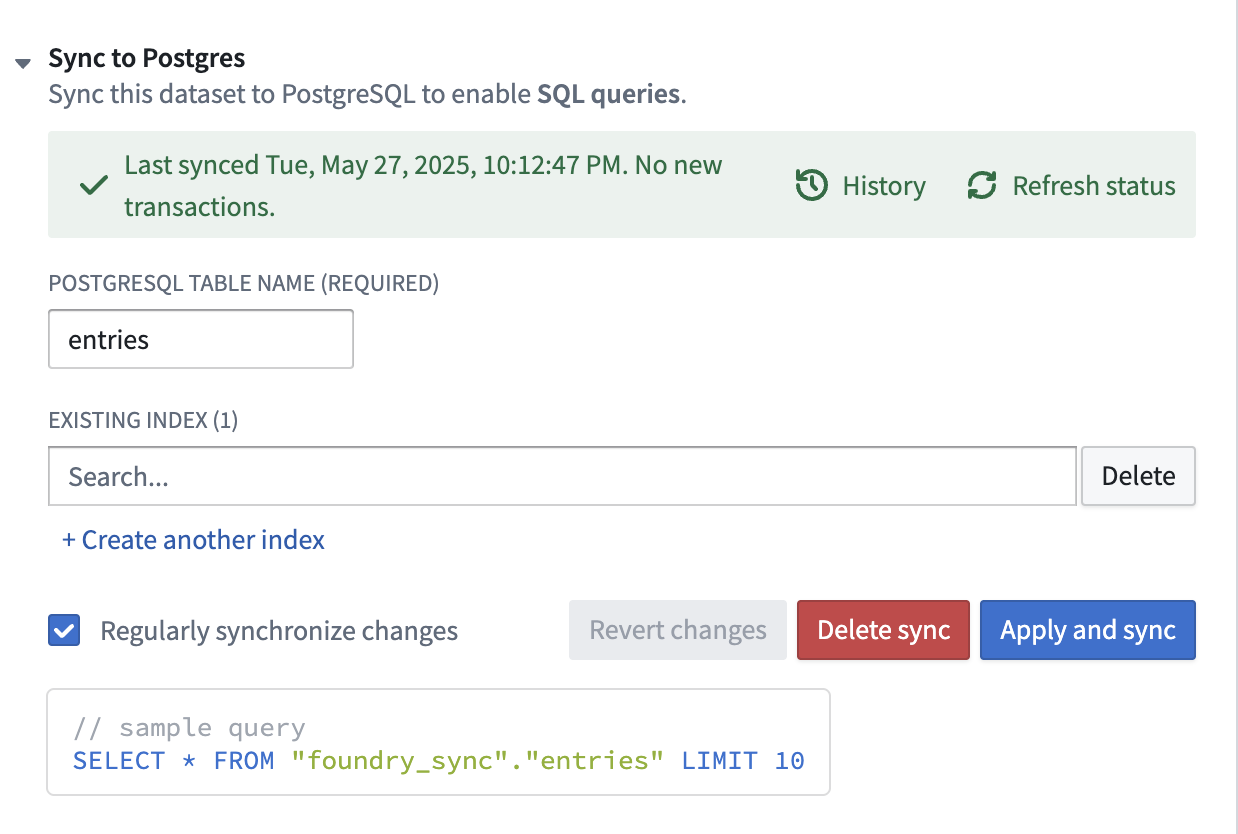
Task: Click the Sync to Postgres heading
Action: click(147, 58)
